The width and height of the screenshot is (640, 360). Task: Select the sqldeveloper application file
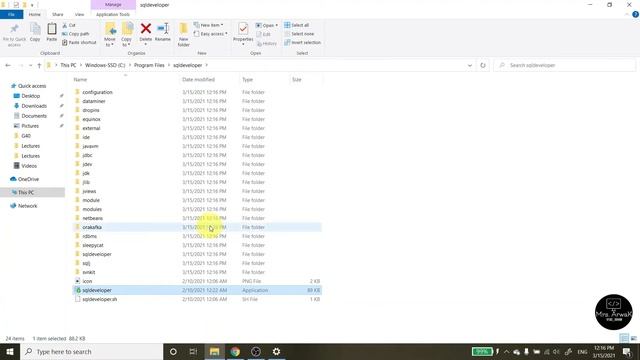(x=197, y=290)
